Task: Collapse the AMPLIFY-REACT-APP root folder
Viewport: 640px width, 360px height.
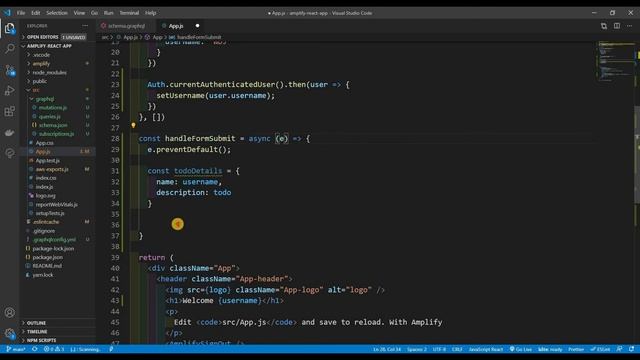Action: (x=49, y=46)
